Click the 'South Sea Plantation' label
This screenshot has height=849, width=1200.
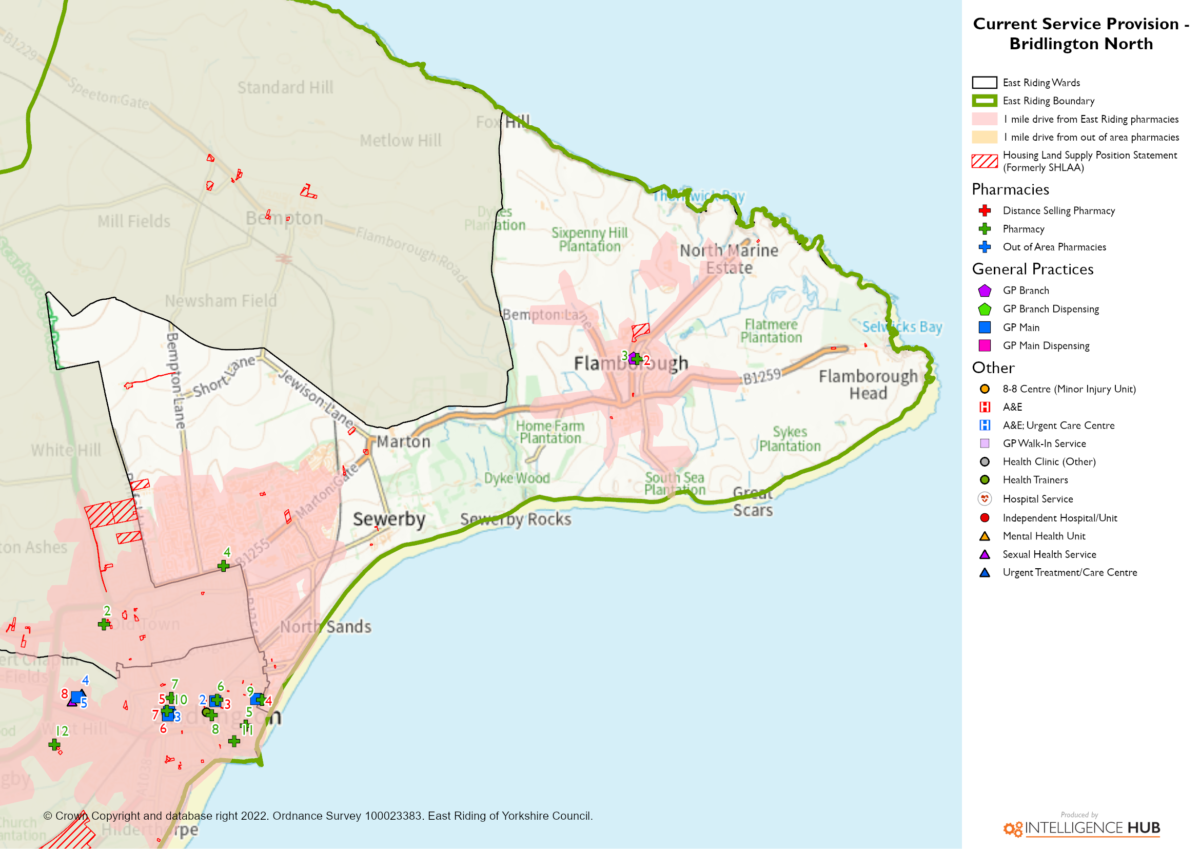coord(674,484)
